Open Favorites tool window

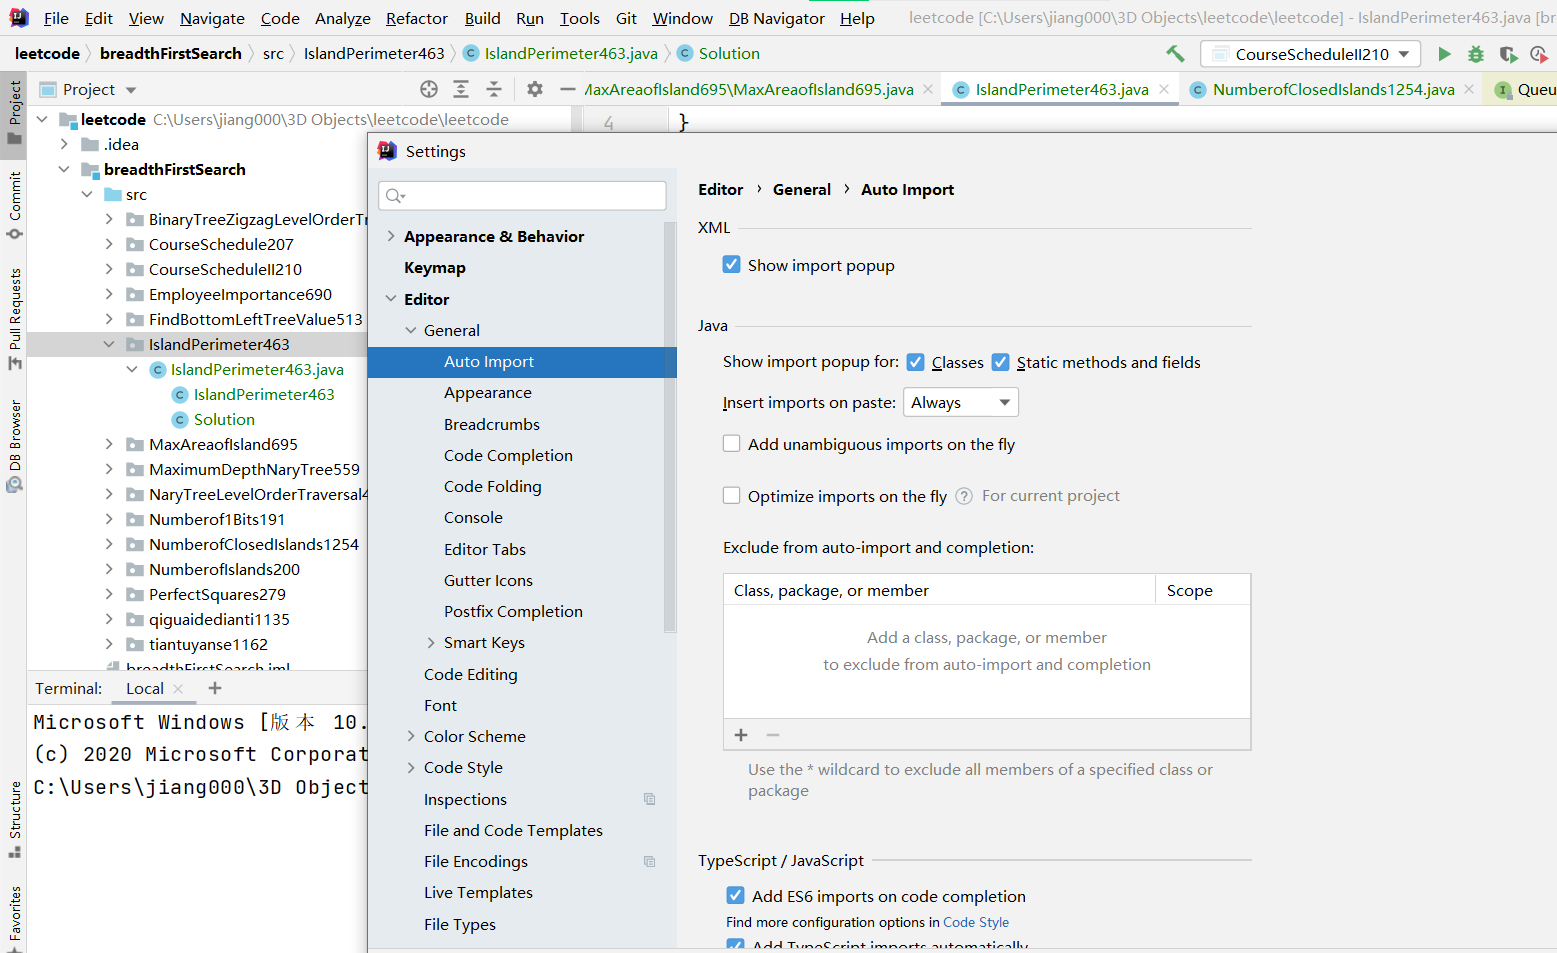[x=14, y=918]
